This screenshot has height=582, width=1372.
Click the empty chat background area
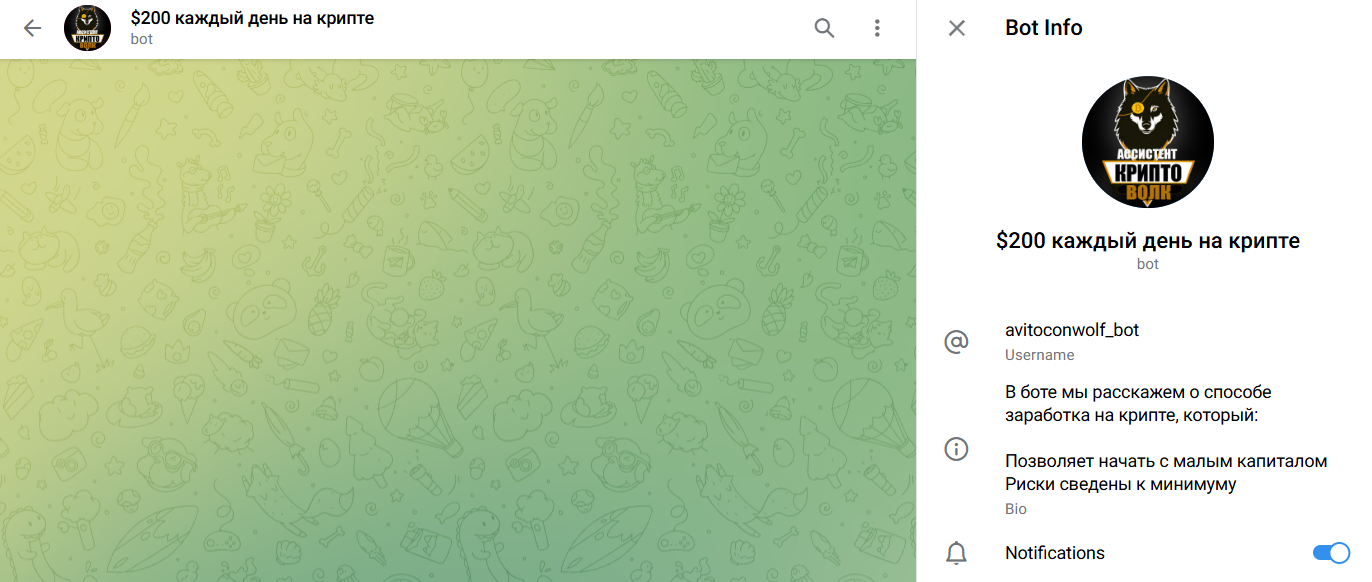point(458,320)
